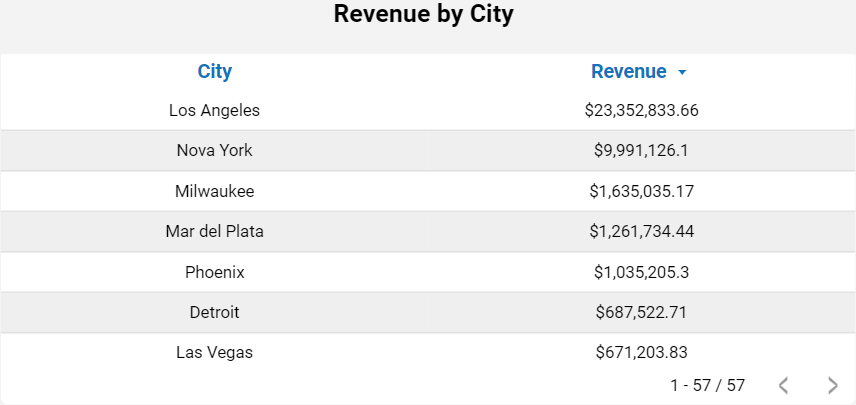This screenshot has height=405, width=856.
Task: Click the Las Vegas city cell
Action: (215, 352)
